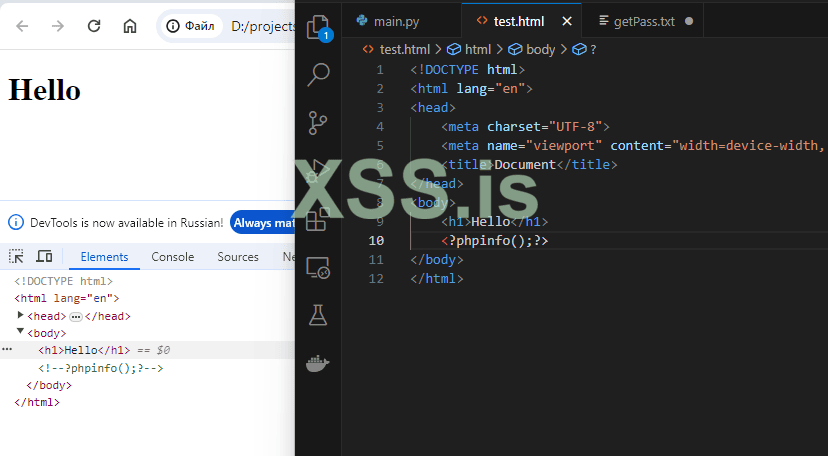Select the closing </body> tag in DevTools
The image size is (828, 456).
[49, 385]
